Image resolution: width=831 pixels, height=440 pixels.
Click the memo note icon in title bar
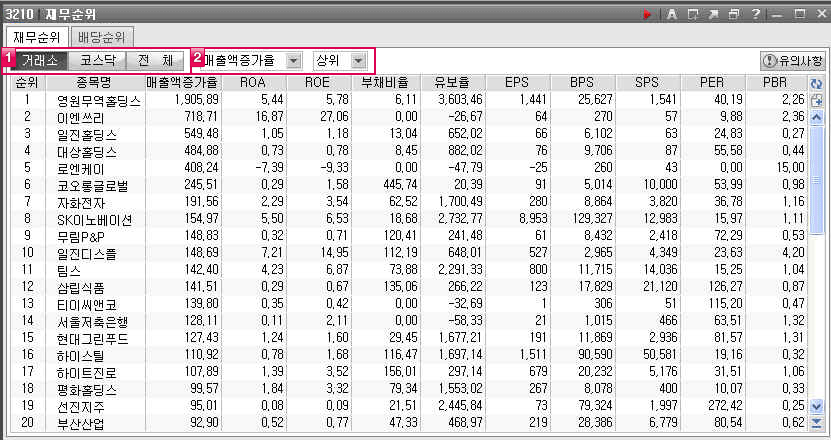[693, 14]
